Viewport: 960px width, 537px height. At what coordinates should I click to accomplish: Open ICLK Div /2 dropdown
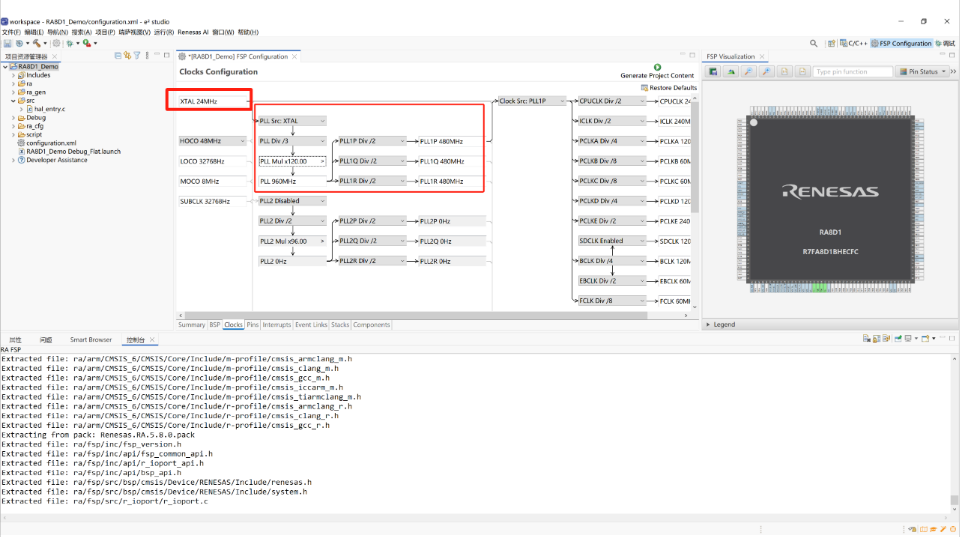tap(612, 121)
